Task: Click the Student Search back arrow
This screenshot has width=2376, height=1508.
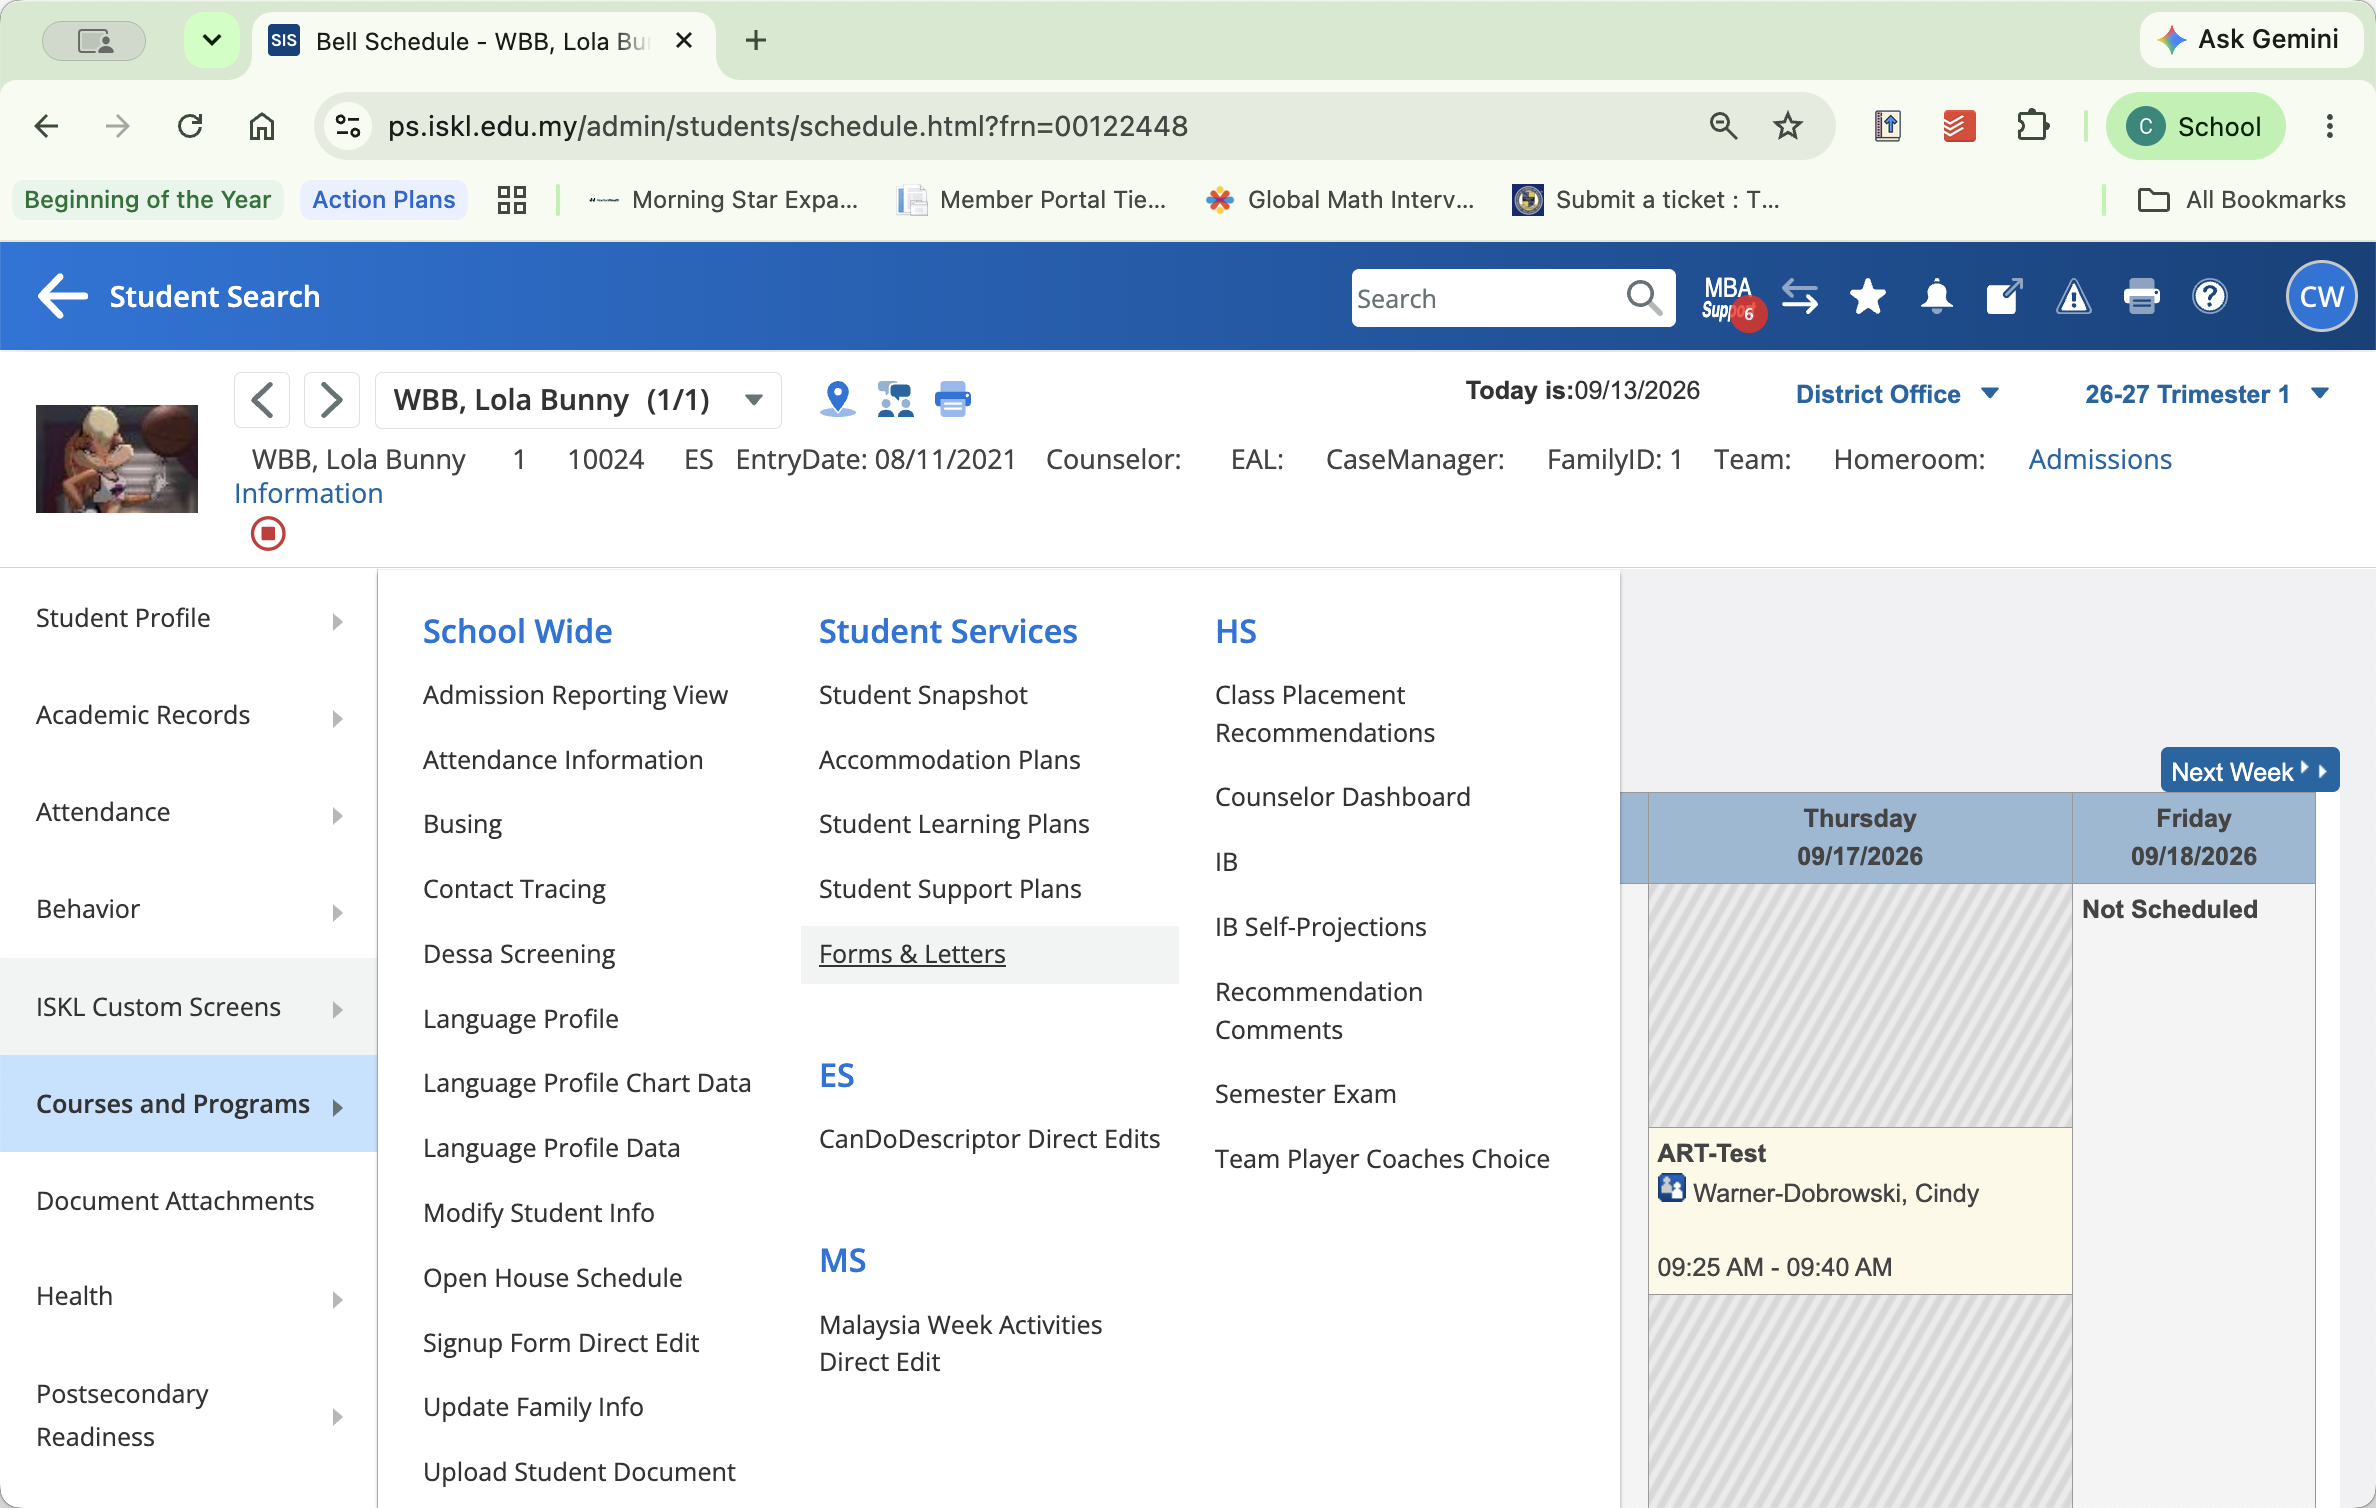Action: click(x=62, y=296)
